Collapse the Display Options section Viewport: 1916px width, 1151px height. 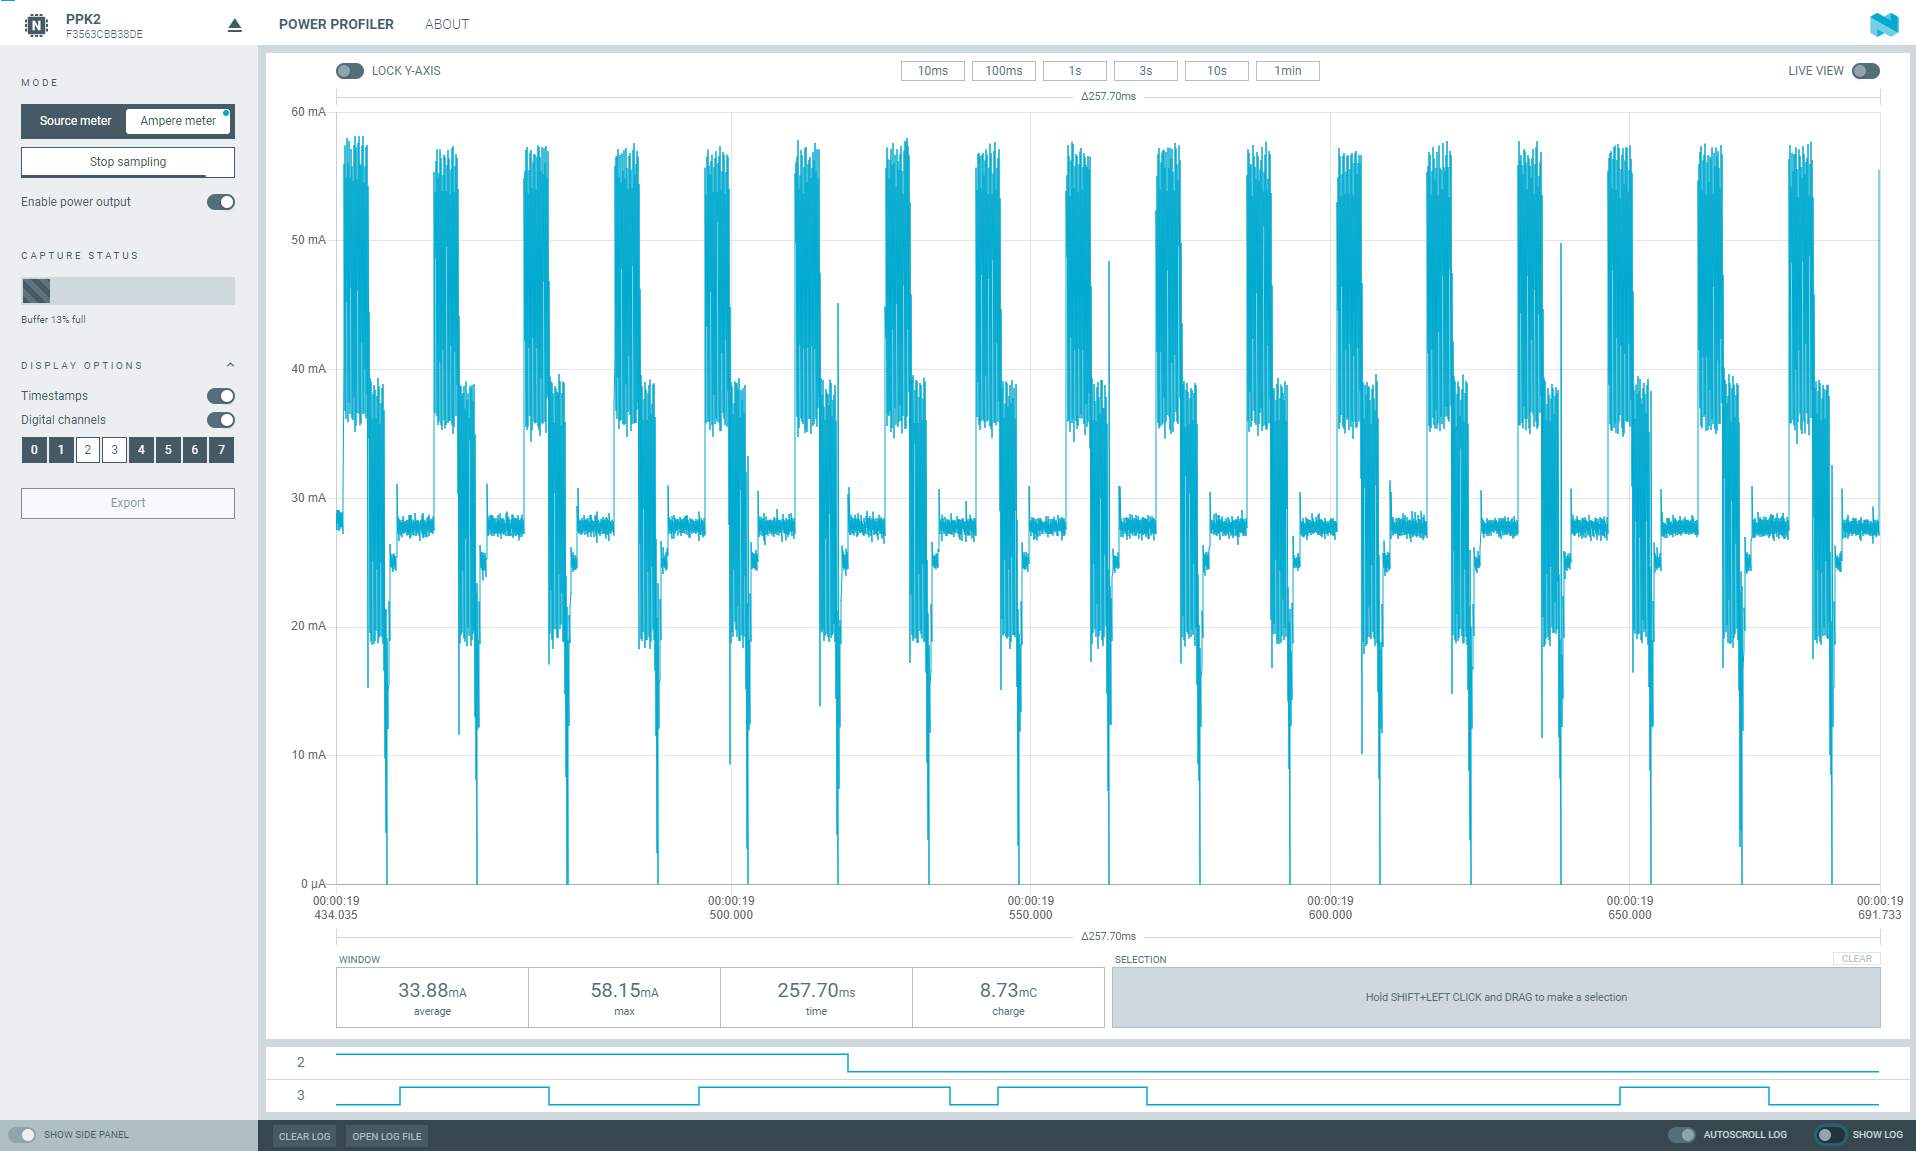tap(231, 364)
